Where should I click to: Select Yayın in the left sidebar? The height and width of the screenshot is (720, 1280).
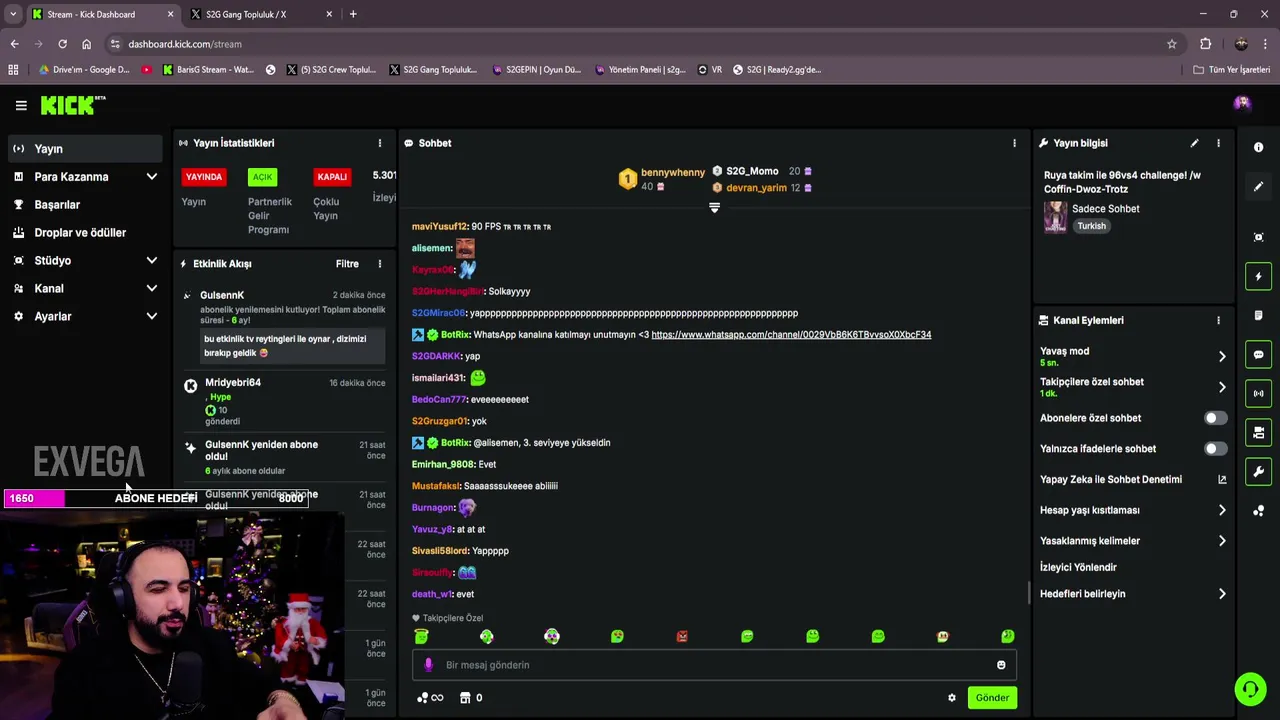click(84, 149)
